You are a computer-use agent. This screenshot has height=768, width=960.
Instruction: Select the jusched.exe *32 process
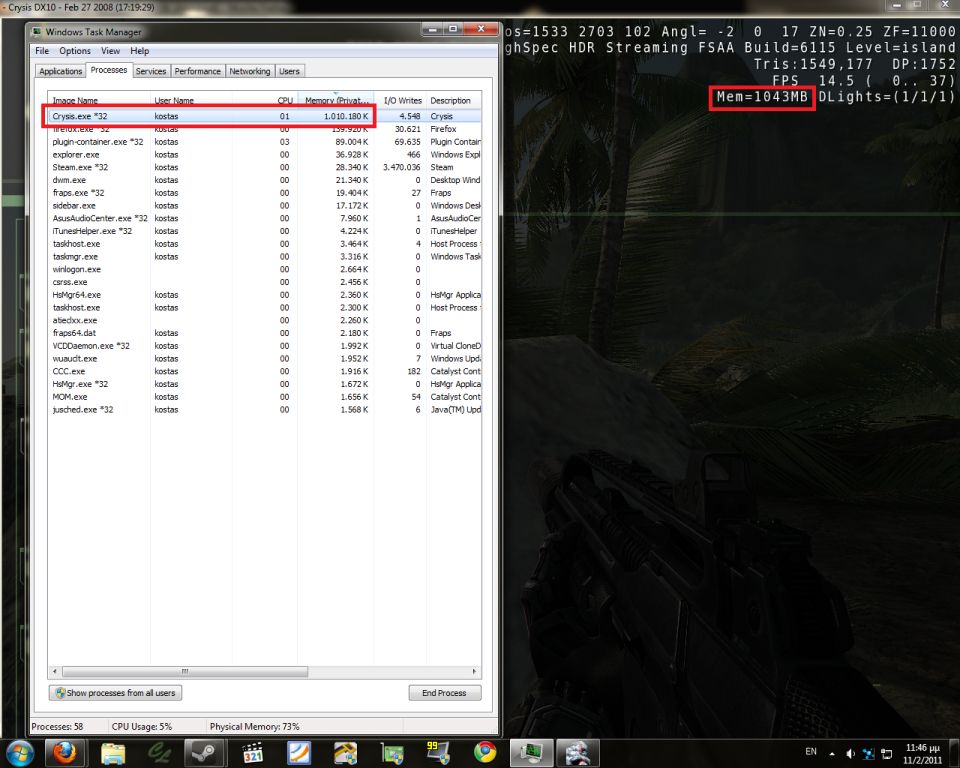click(264, 410)
